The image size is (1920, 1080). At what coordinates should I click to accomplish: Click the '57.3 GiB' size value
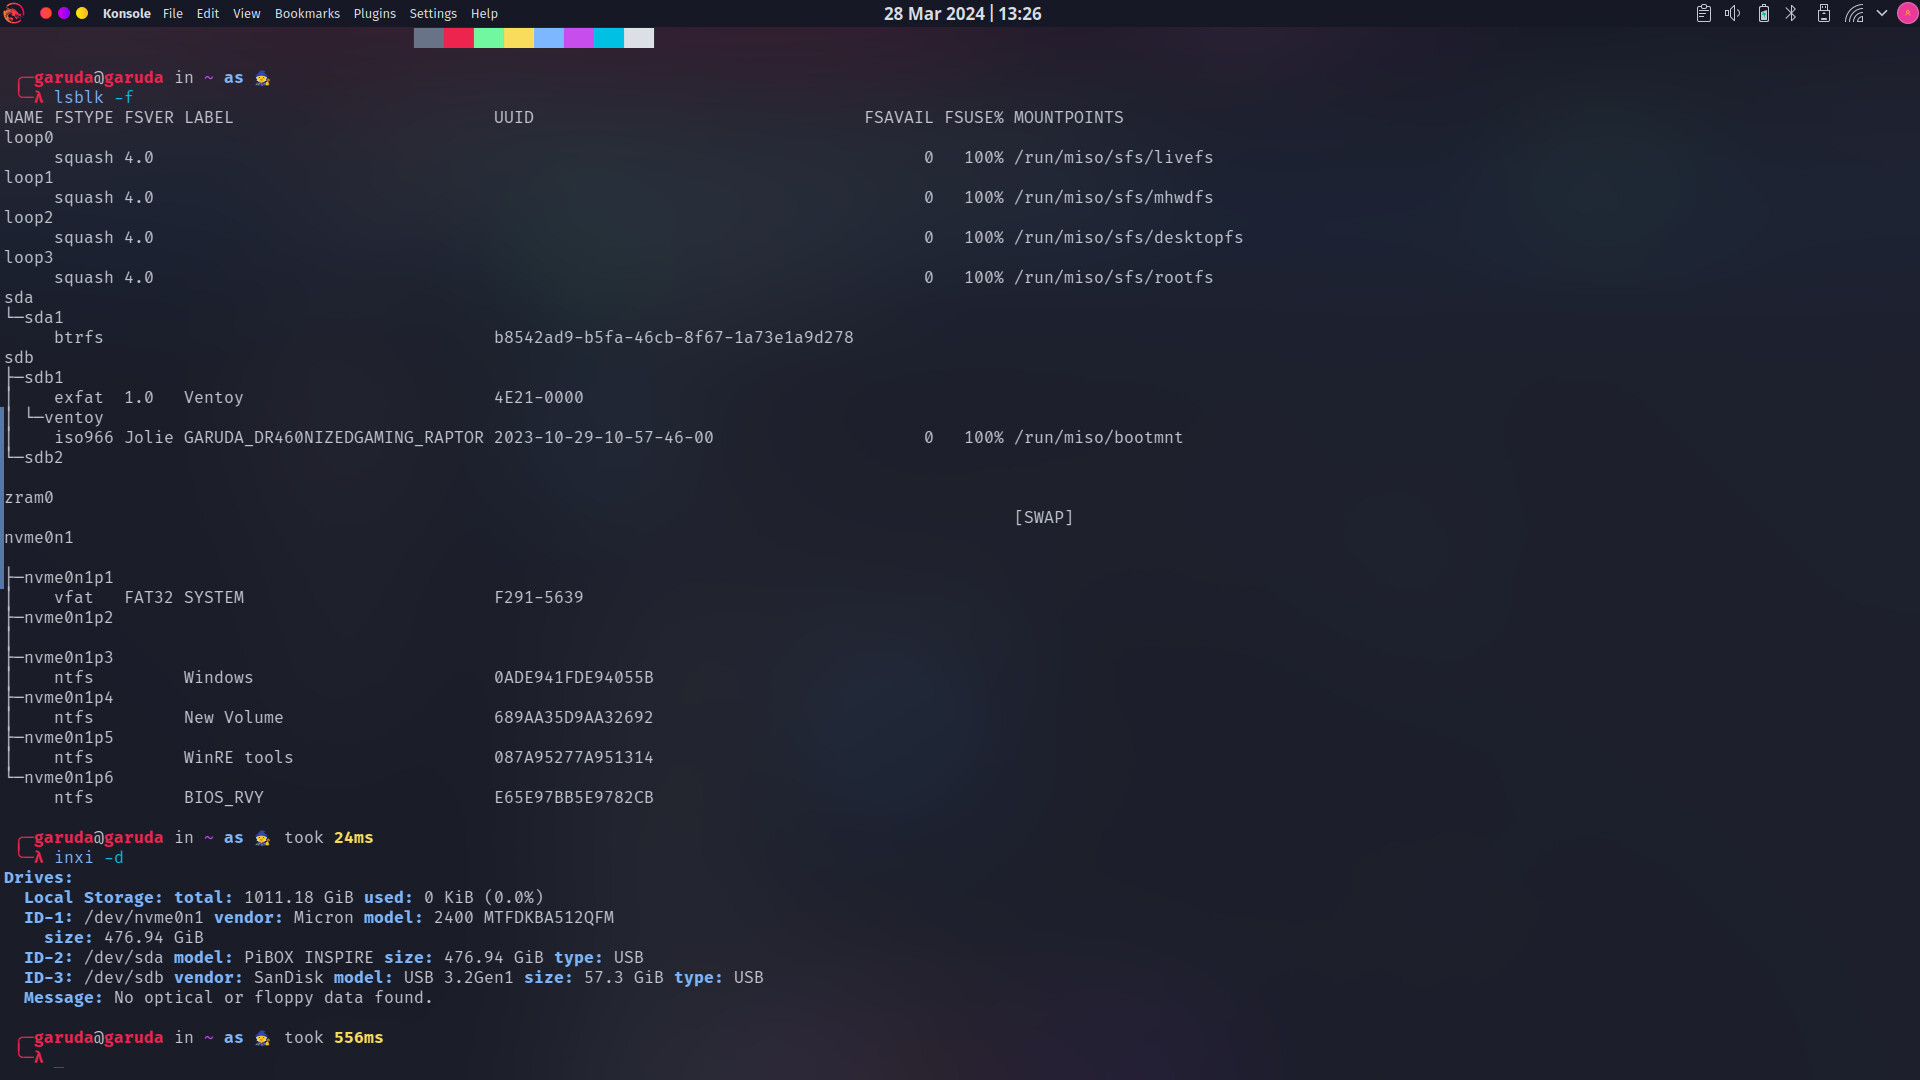623,977
